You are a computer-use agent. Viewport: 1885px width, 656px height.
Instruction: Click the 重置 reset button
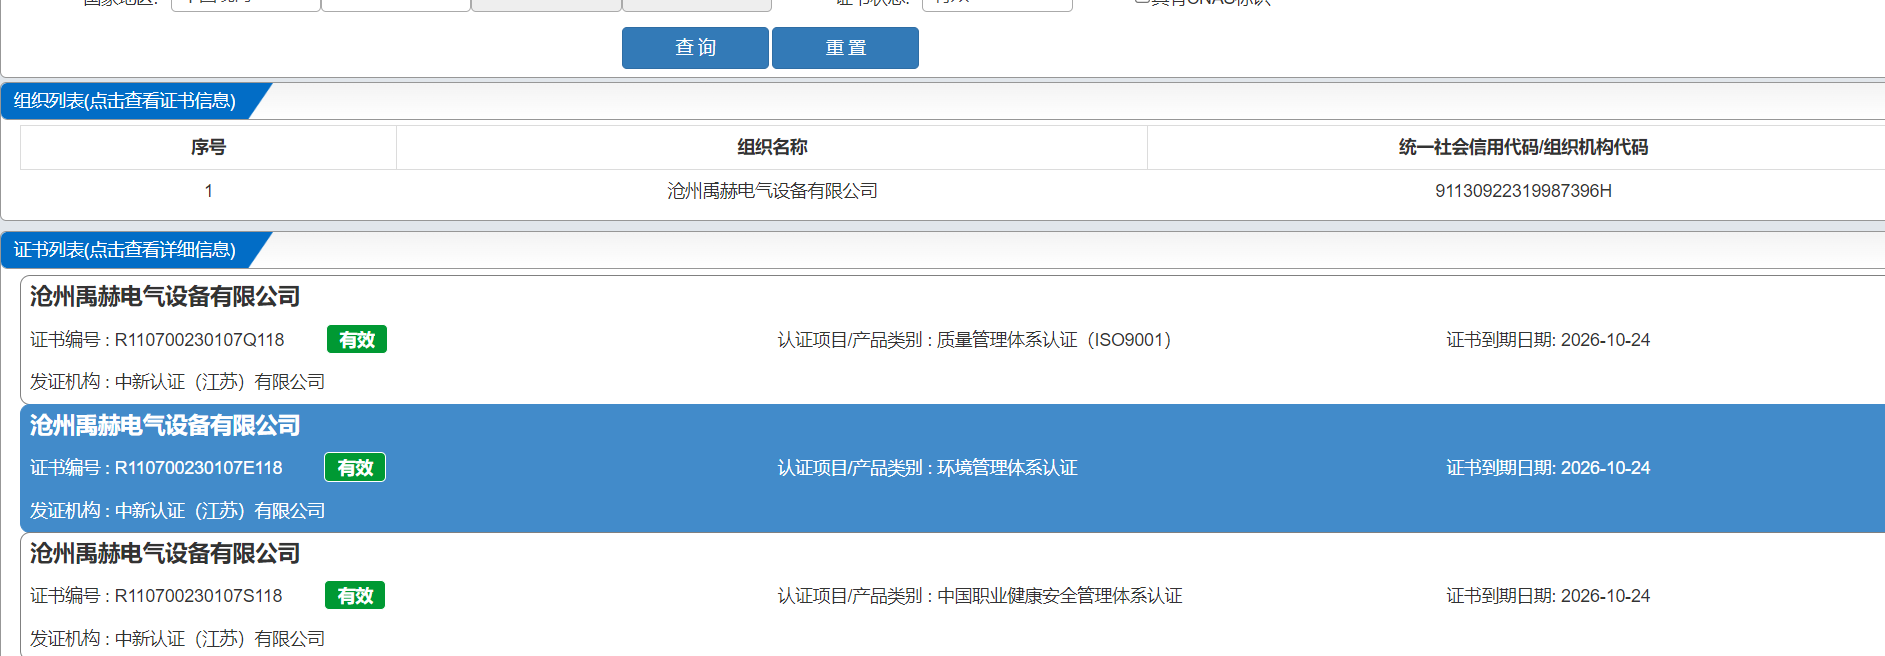click(845, 48)
